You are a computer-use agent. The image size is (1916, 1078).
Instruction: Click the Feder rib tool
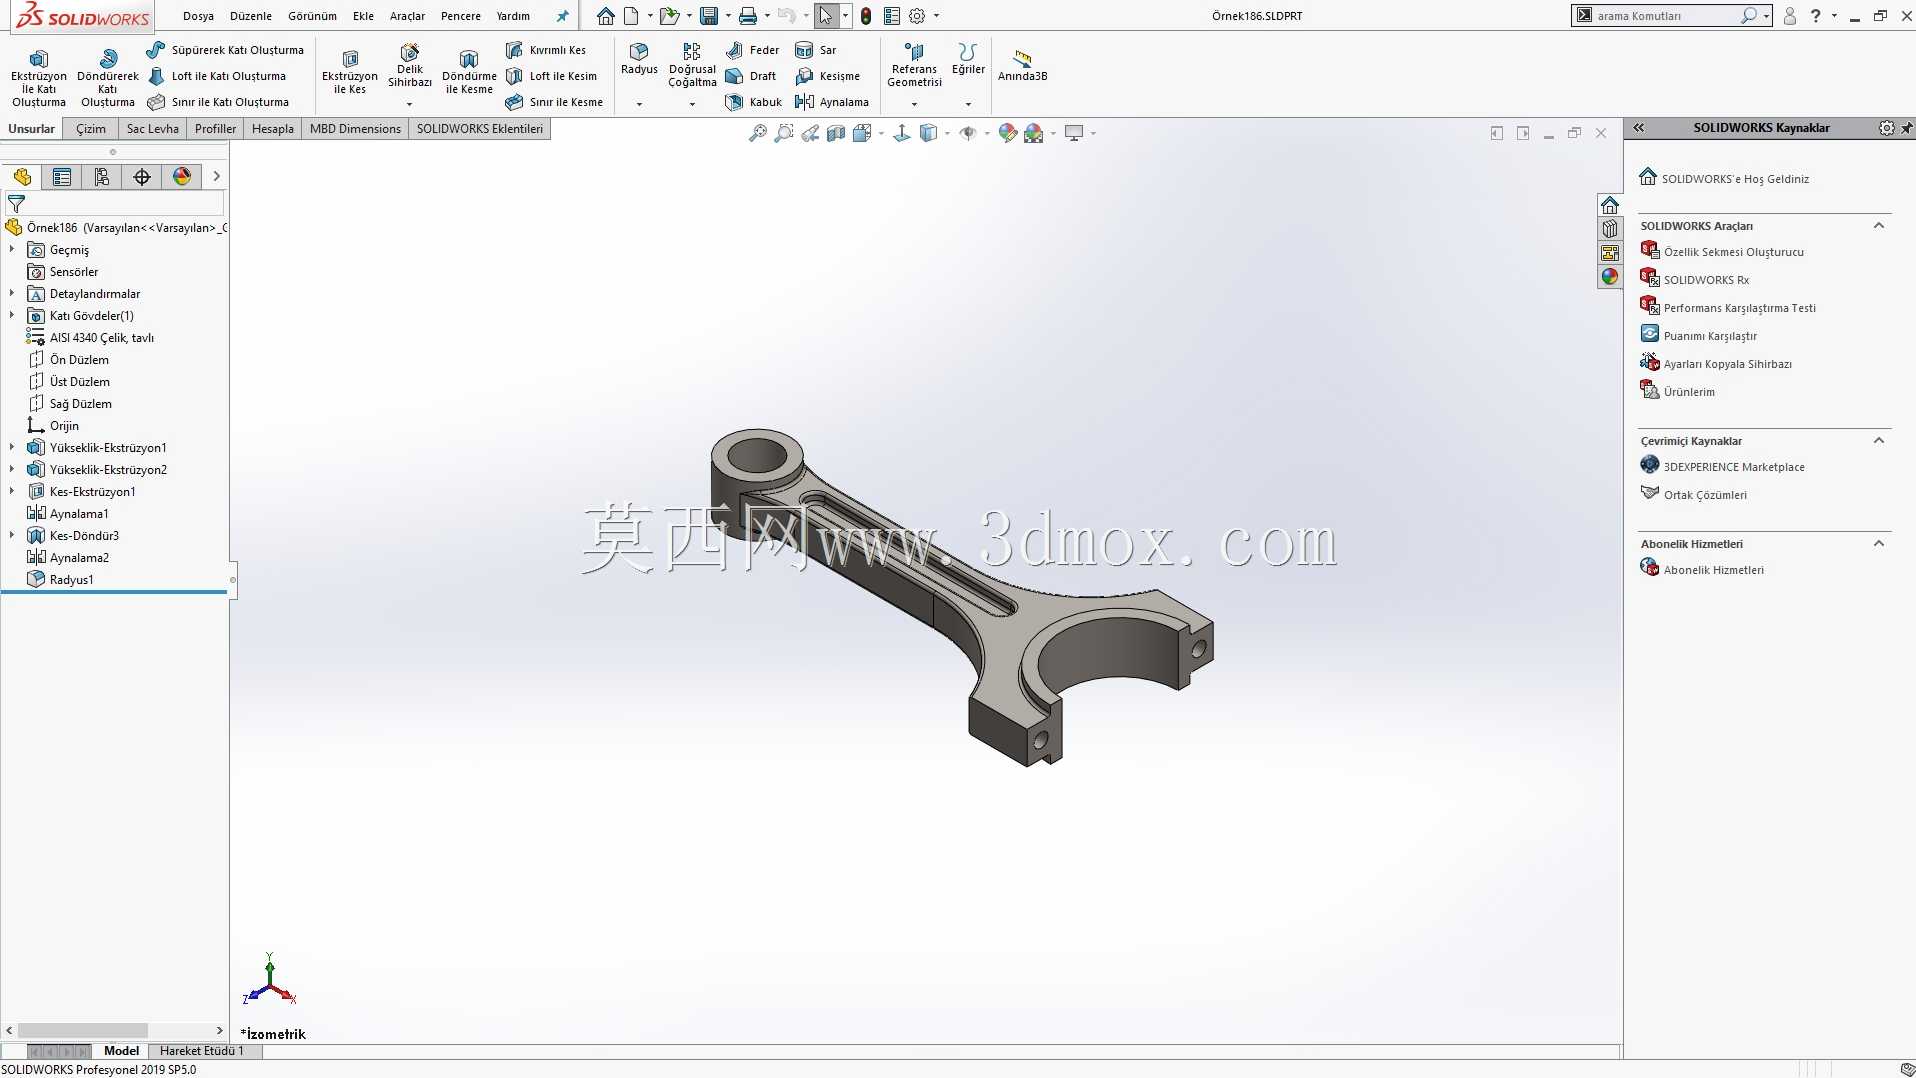pyautogui.click(x=752, y=50)
